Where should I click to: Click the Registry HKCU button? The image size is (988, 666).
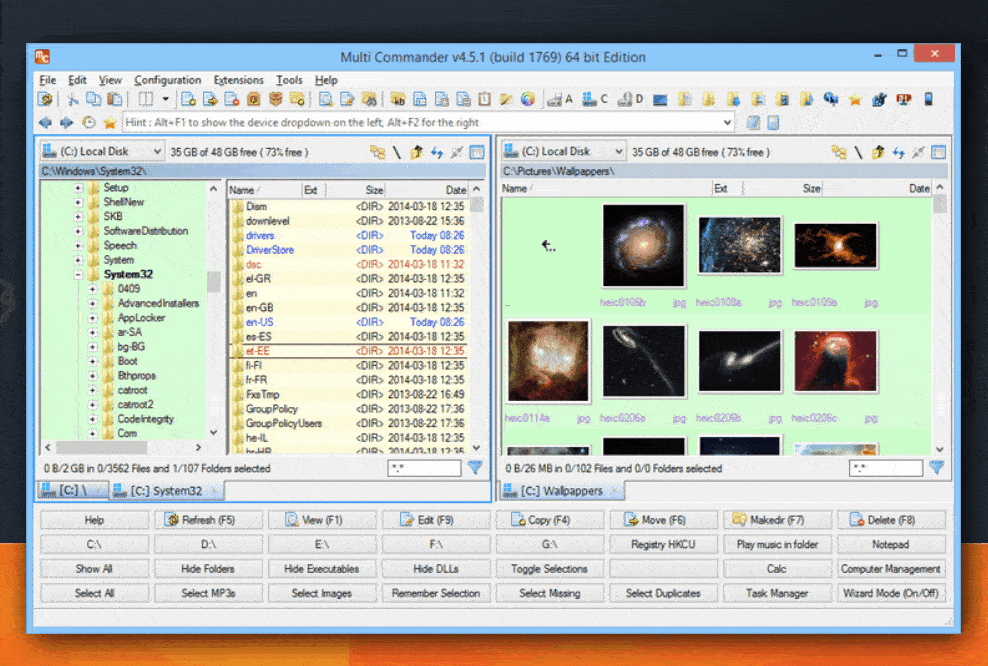point(663,544)
